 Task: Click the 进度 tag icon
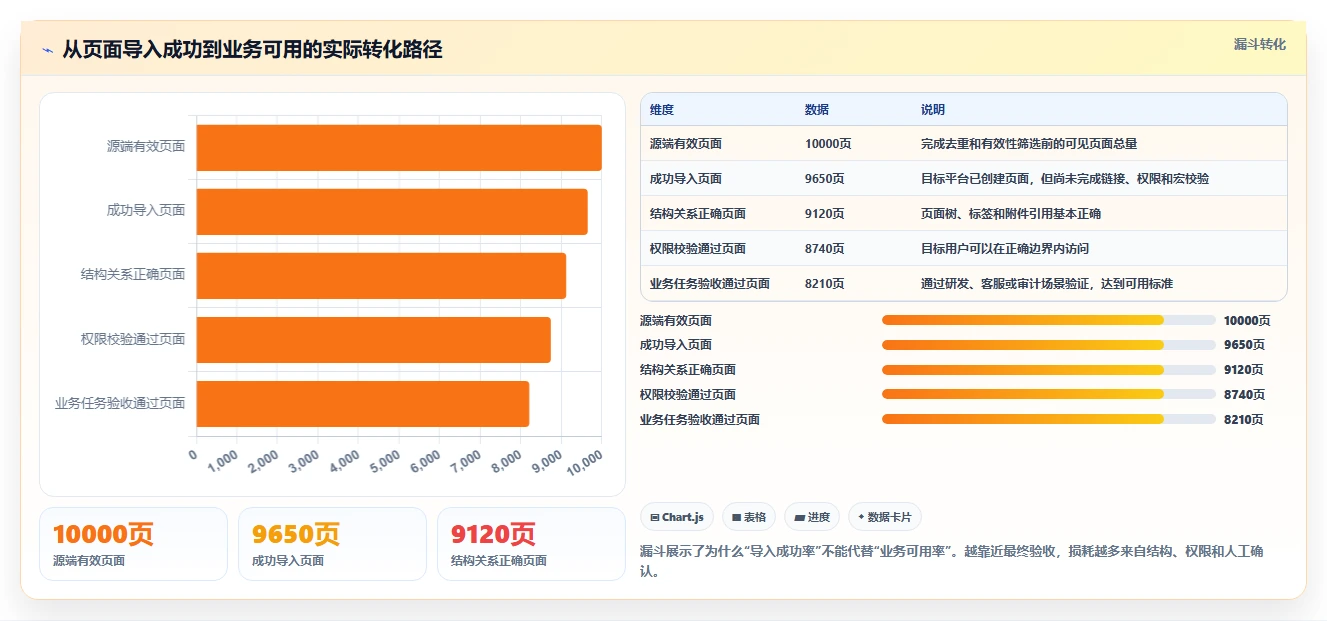tap(799, 517)
